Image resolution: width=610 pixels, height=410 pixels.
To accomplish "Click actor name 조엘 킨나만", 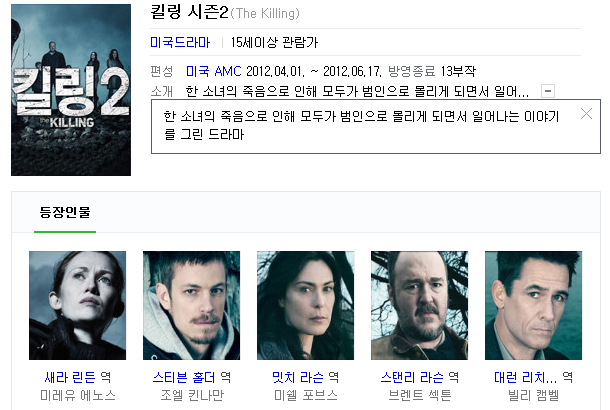I will pos(192,396).
